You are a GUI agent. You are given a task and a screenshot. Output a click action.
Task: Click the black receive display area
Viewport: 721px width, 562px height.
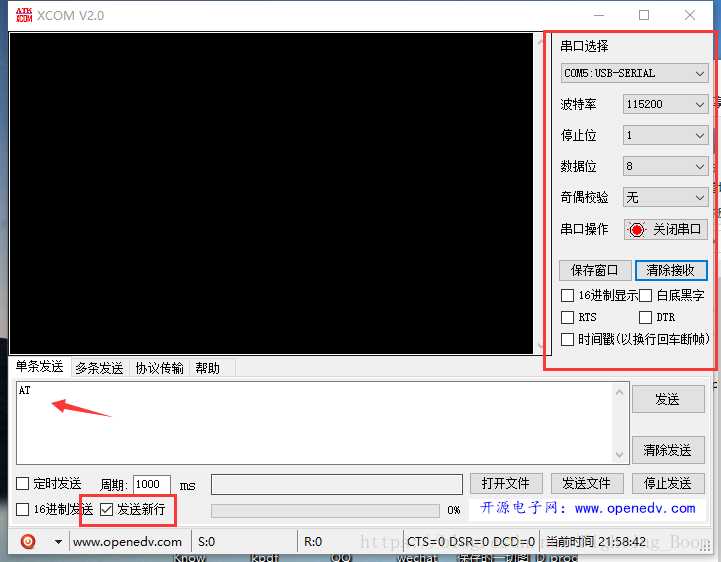(x=271, y=193)
